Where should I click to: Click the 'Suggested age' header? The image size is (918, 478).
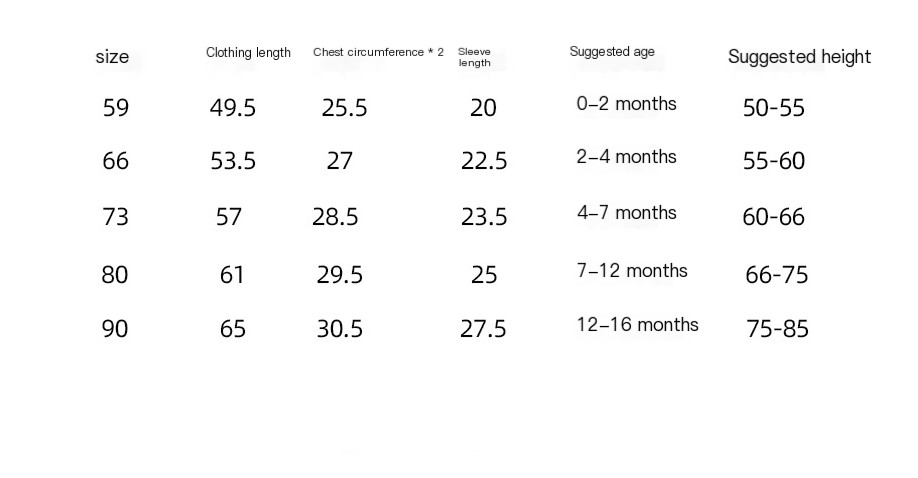(612, 52)
